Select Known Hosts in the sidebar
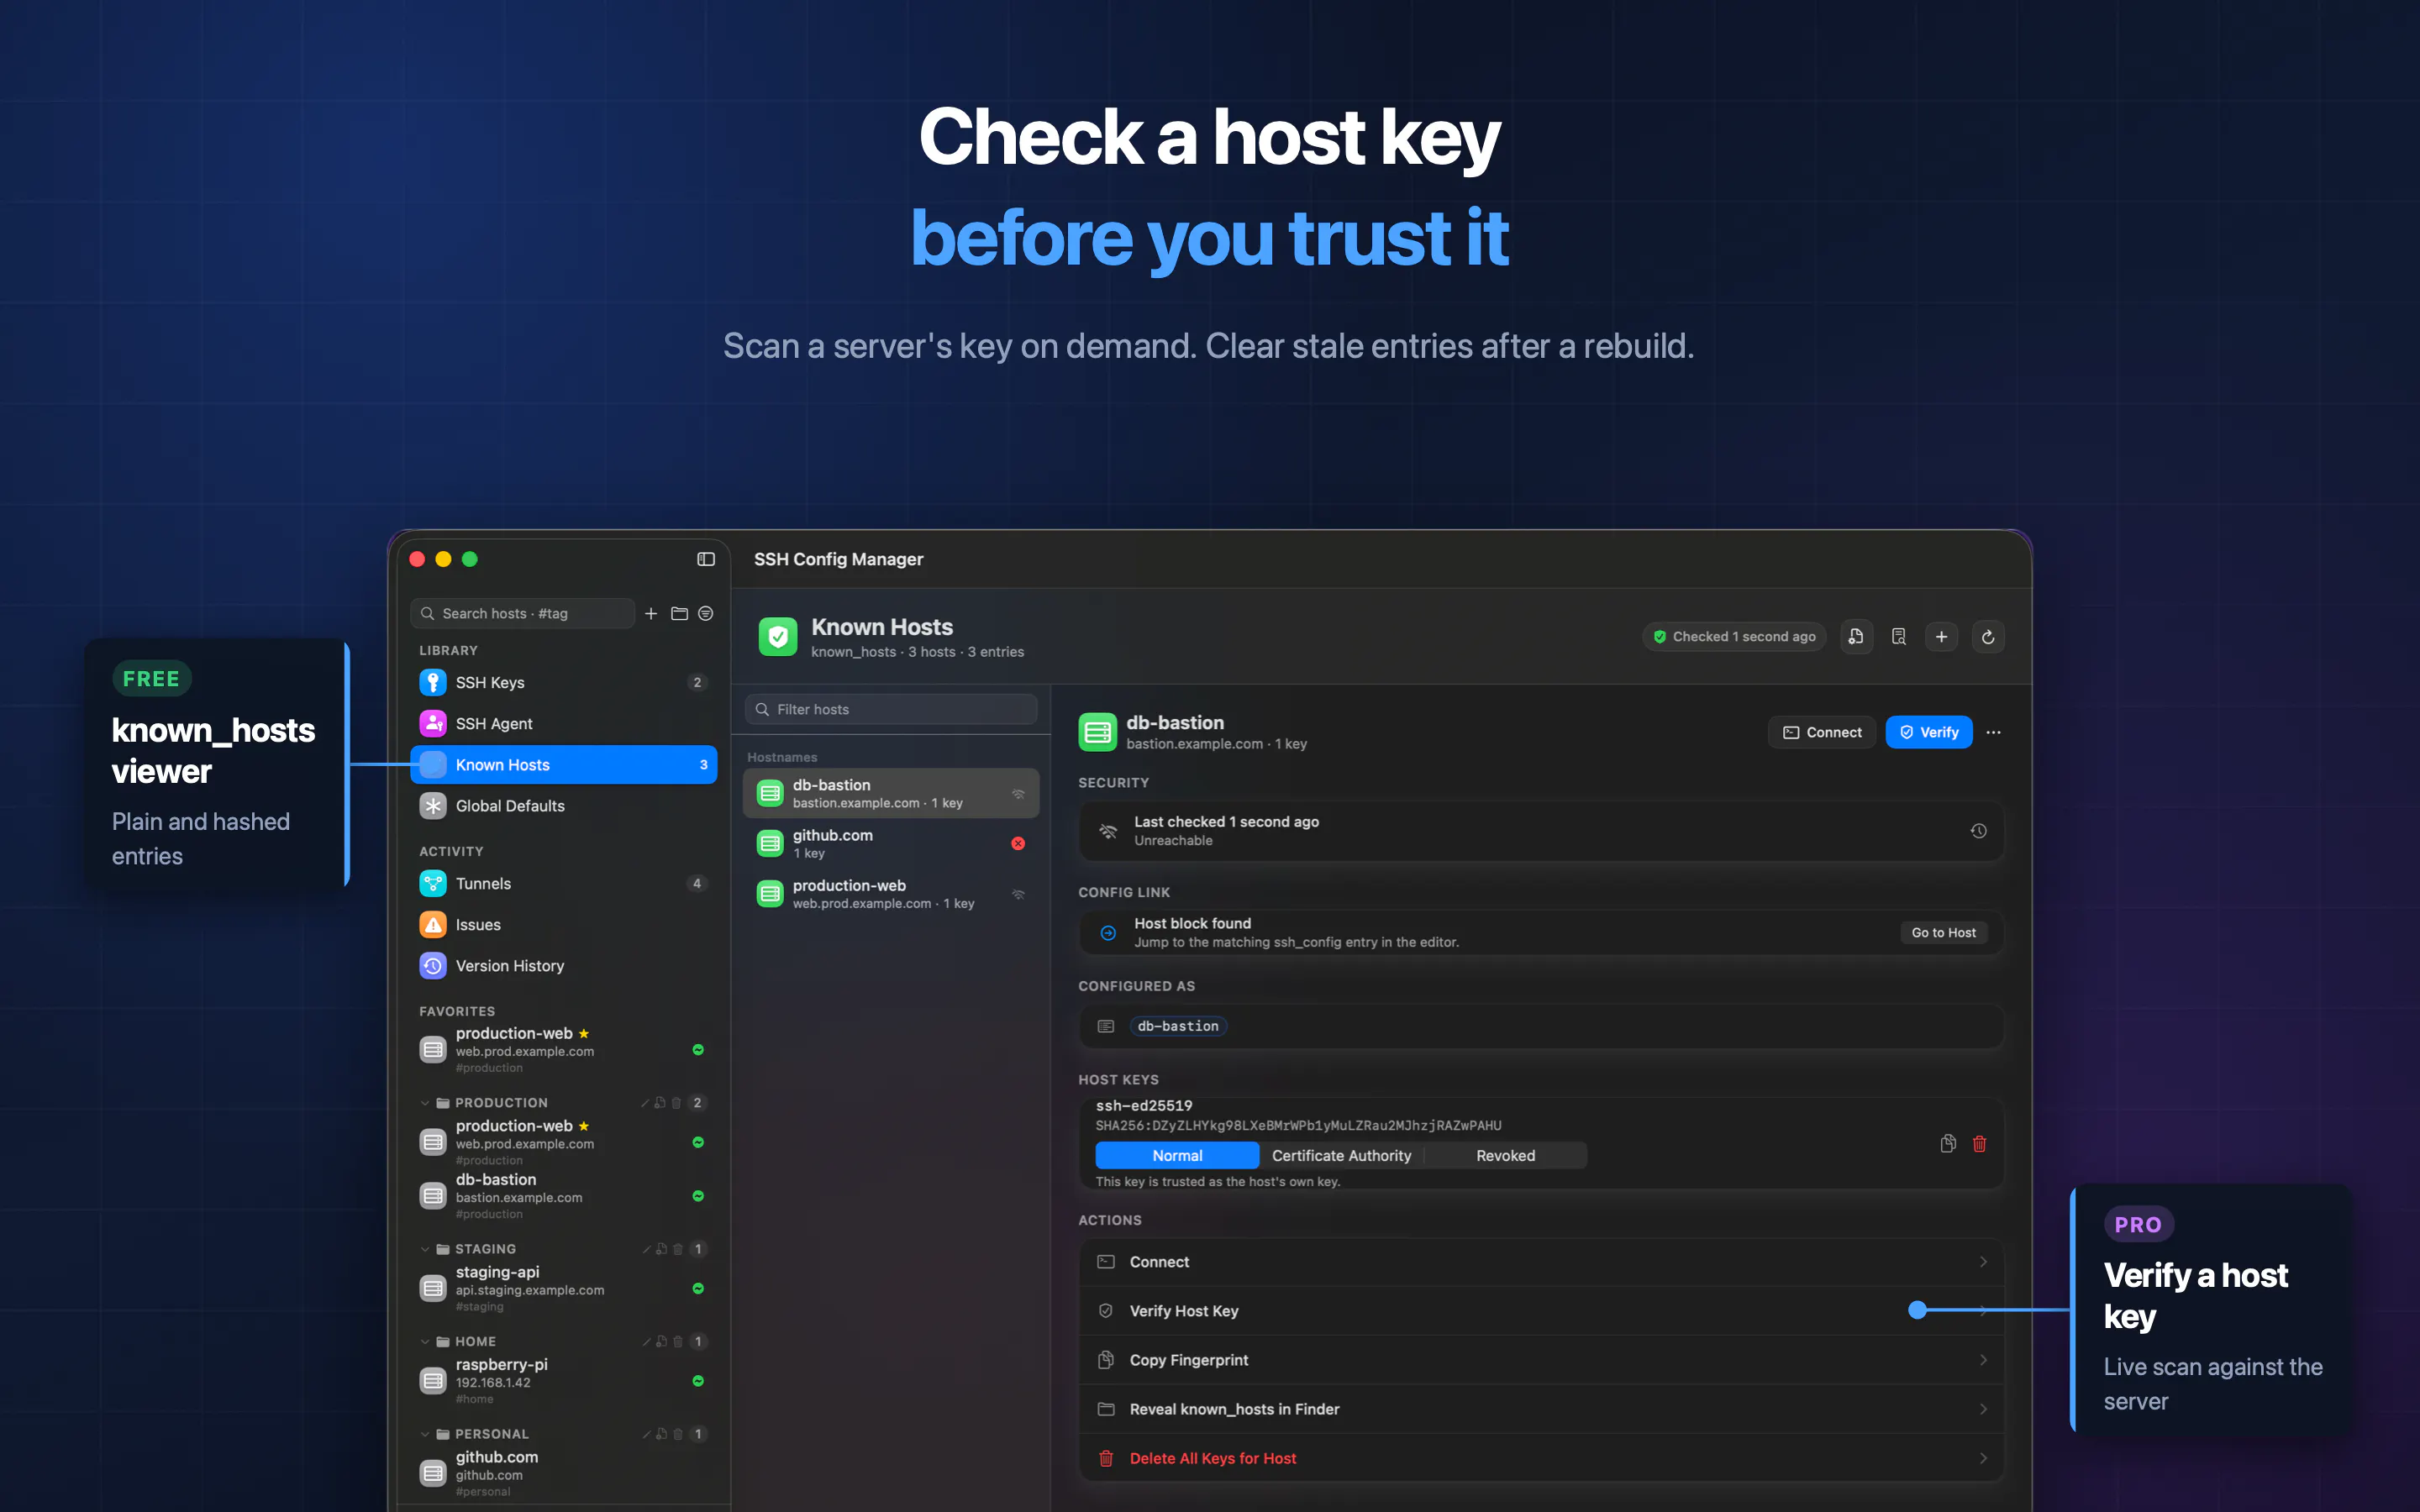Screen dimensions: 2420x1512 point(563,764)
